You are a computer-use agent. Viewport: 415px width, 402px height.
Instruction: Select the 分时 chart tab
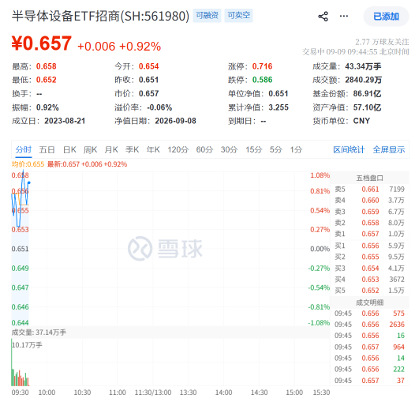(x=23, y=150)
